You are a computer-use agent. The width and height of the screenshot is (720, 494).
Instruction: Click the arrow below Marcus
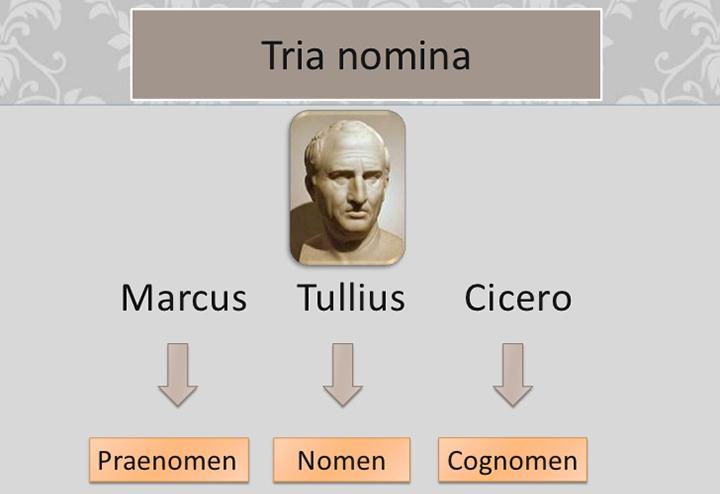(x=178, y=374)
